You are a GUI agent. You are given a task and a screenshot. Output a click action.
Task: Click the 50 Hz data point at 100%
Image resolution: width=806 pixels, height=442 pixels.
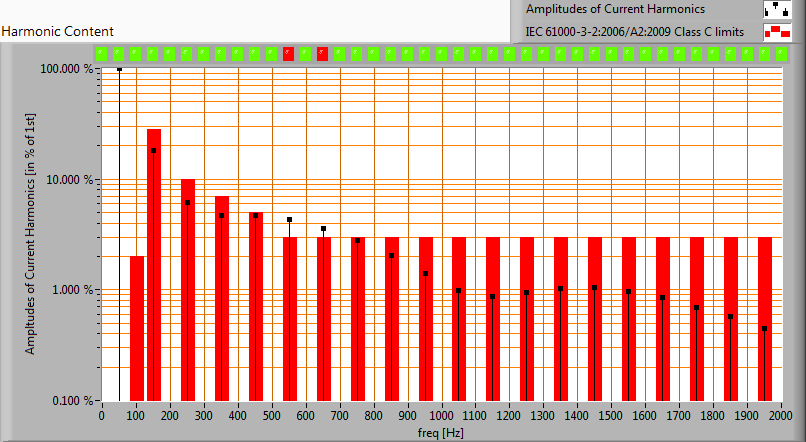119,69
